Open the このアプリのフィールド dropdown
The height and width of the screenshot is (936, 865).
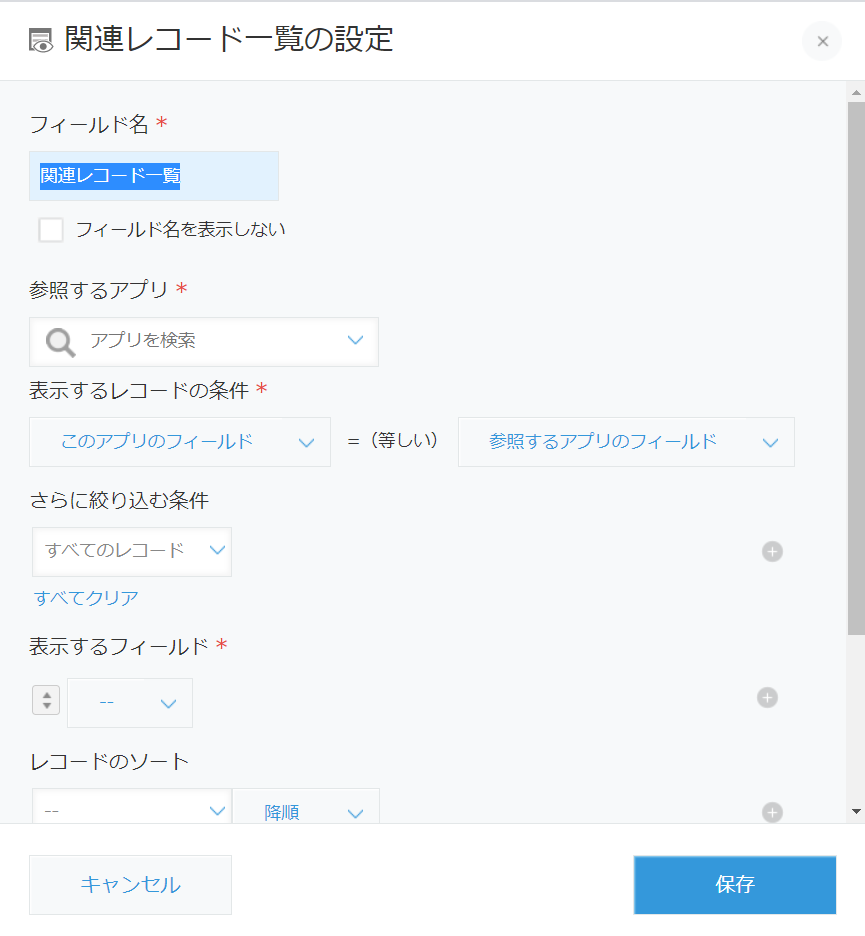[180, 442]
